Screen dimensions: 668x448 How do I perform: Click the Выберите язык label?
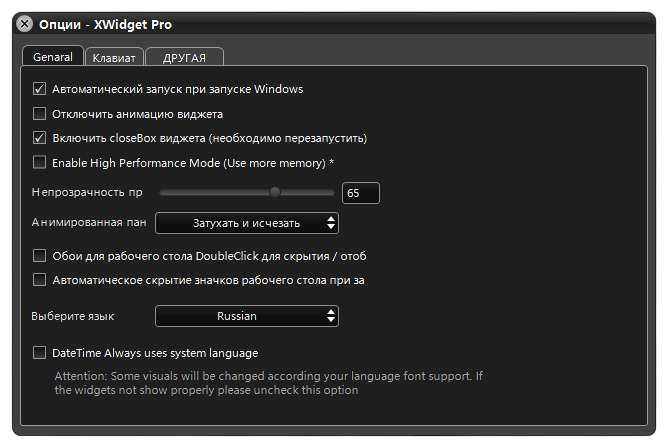point(72,316)
